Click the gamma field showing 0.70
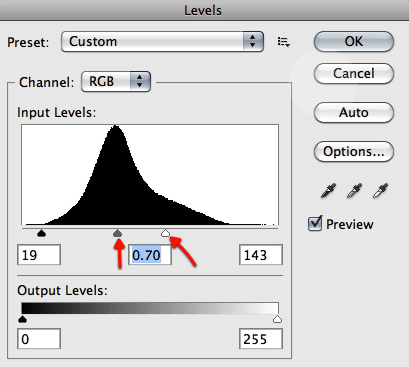The width and height of the screenshot is (409, 367). [x=150, y=255]
